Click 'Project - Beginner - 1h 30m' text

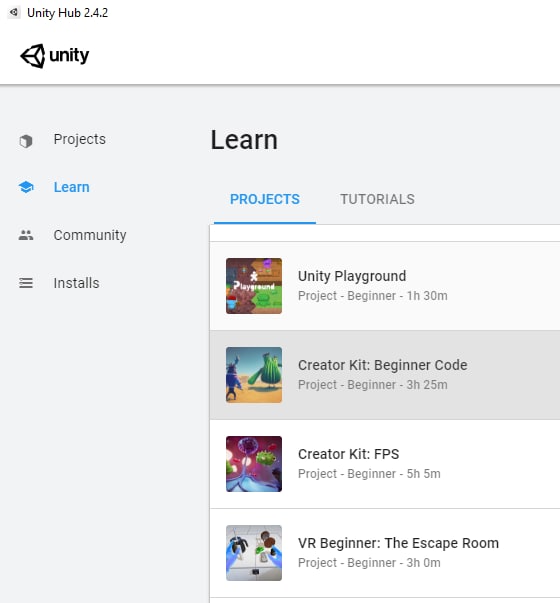coord(373,296)
